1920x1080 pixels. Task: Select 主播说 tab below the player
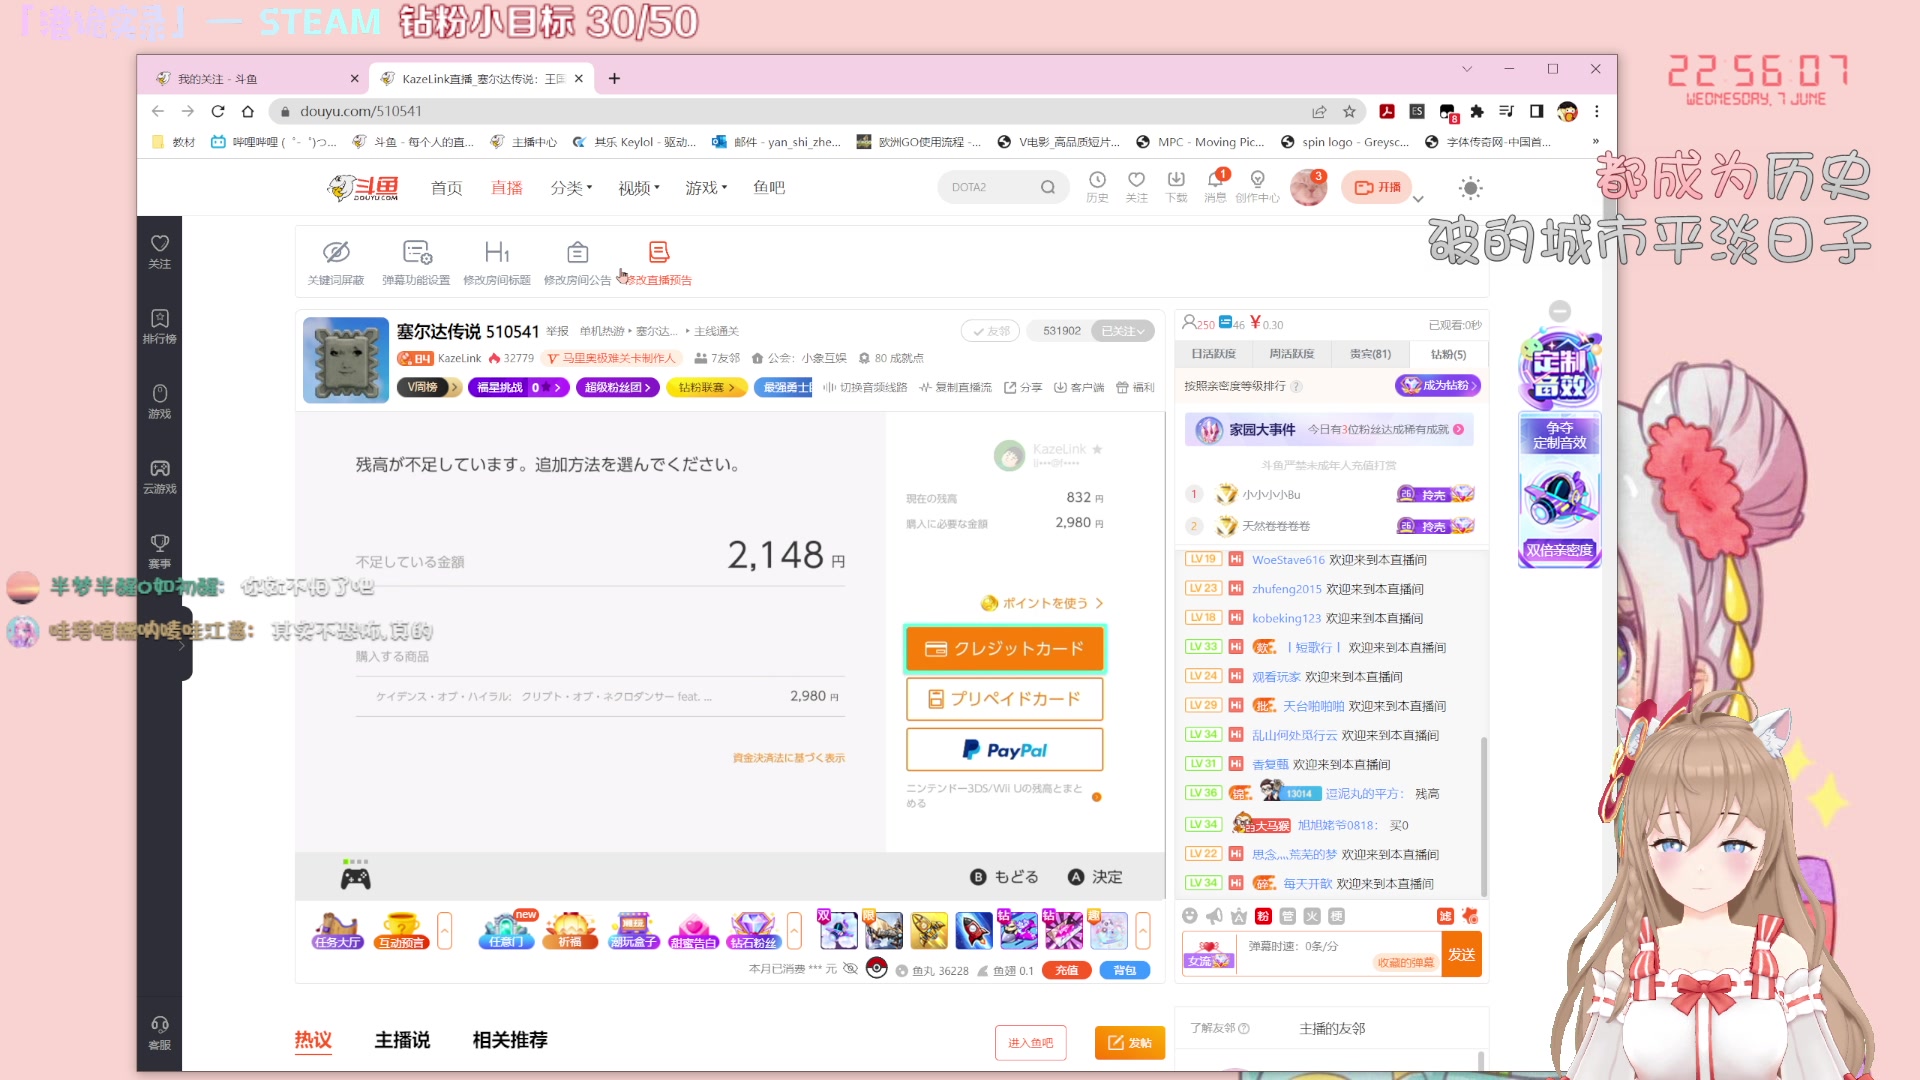(402, 1040)
